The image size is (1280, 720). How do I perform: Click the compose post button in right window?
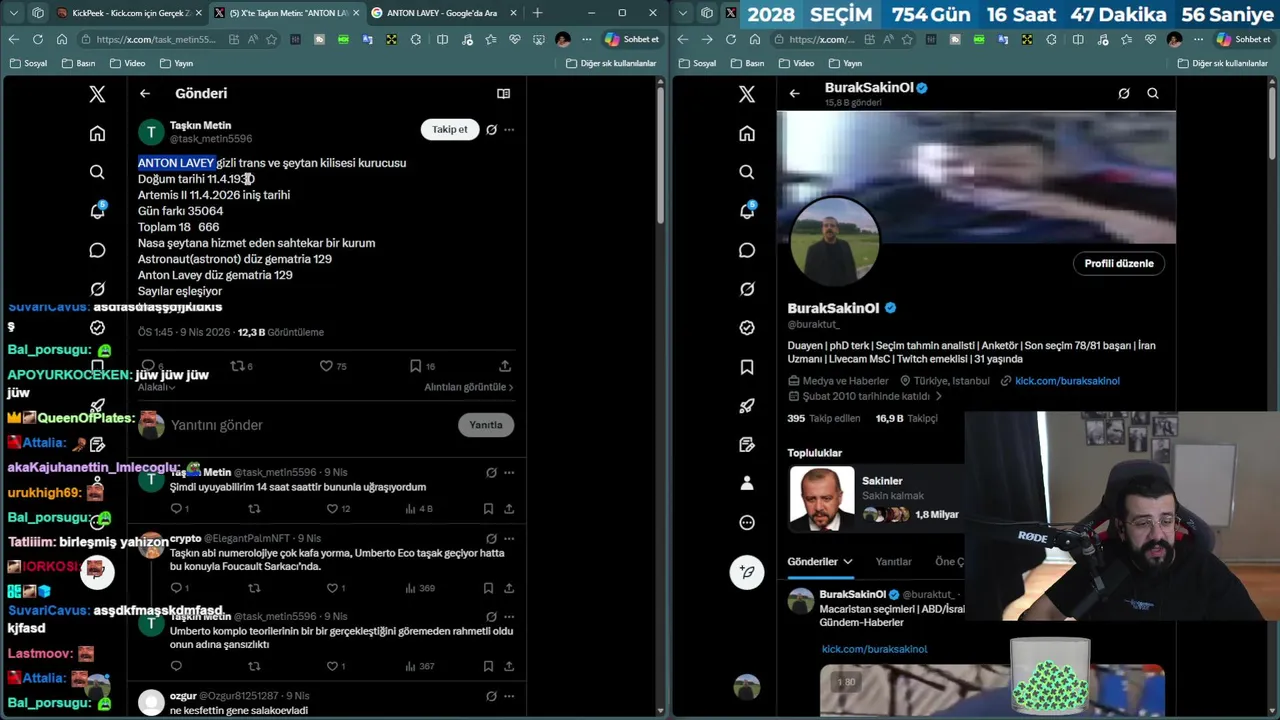[747, 572]
